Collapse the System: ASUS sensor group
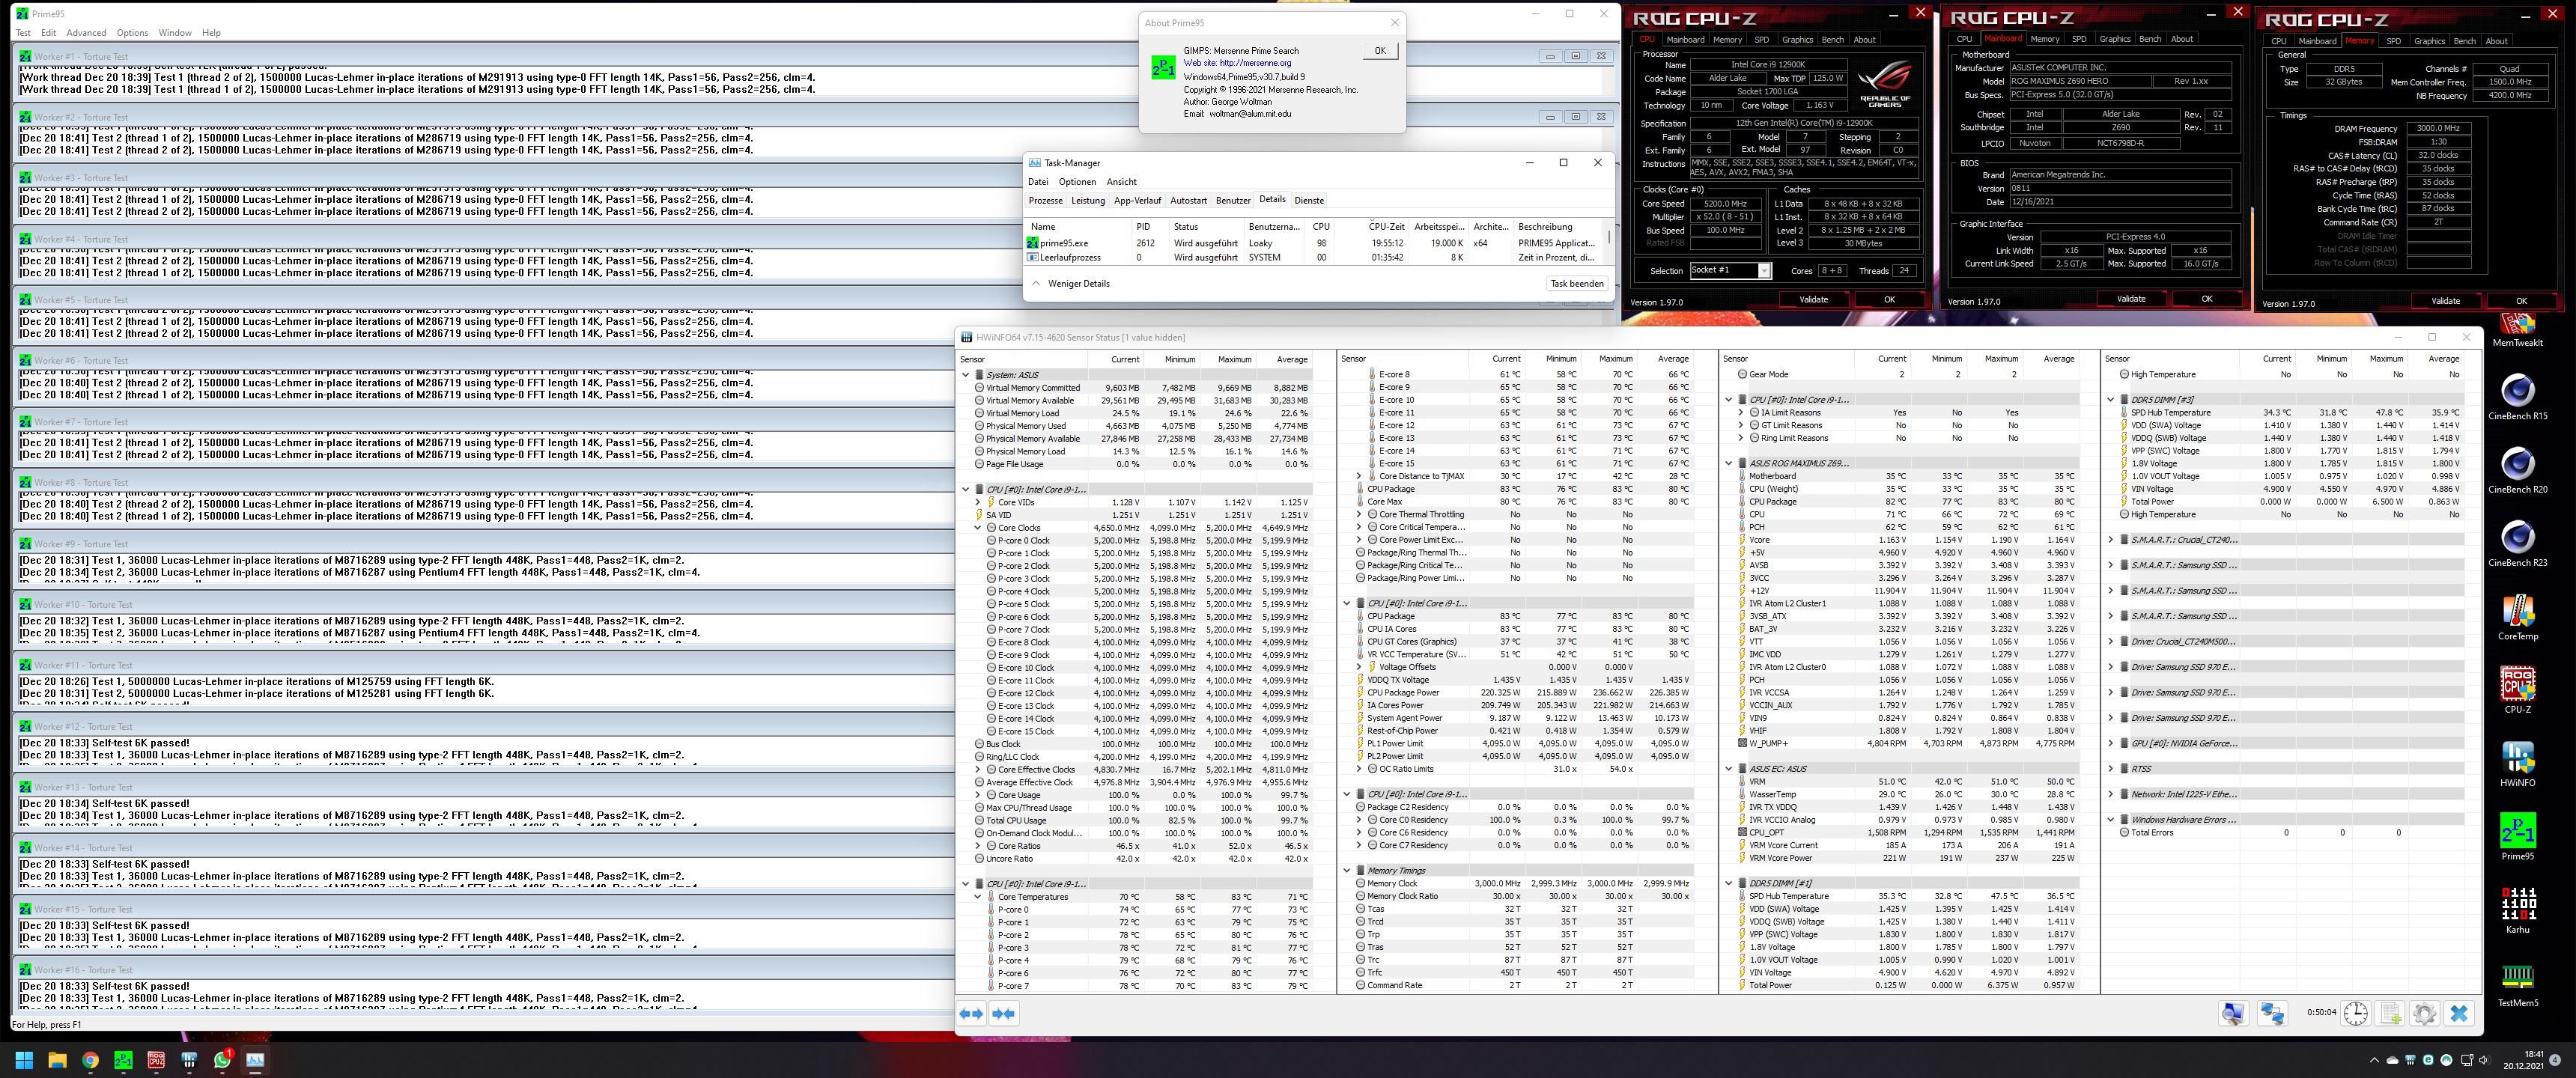2576x1078 pixels. (x=966, y=375)
